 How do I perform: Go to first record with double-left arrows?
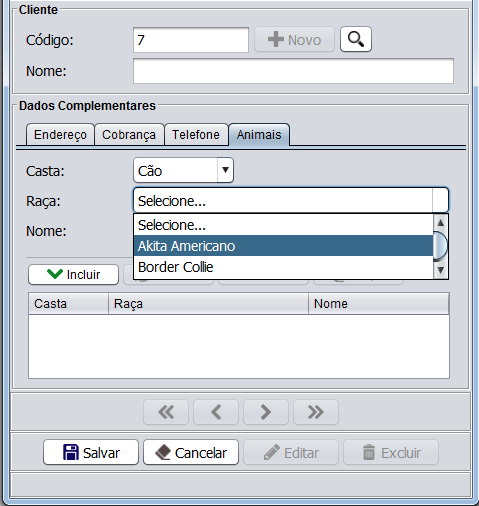166,412
